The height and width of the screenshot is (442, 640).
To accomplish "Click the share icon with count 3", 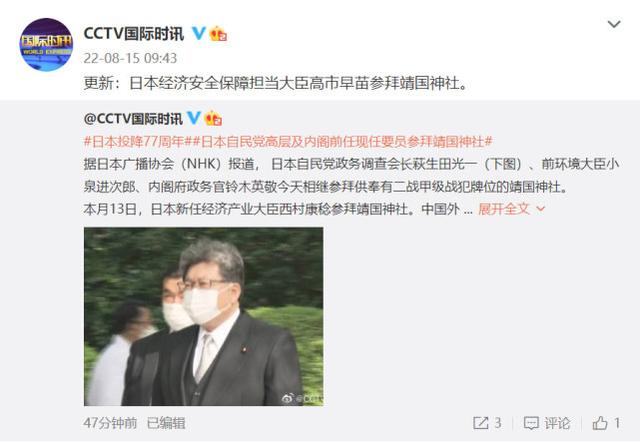I will click(x=480, y=423).
